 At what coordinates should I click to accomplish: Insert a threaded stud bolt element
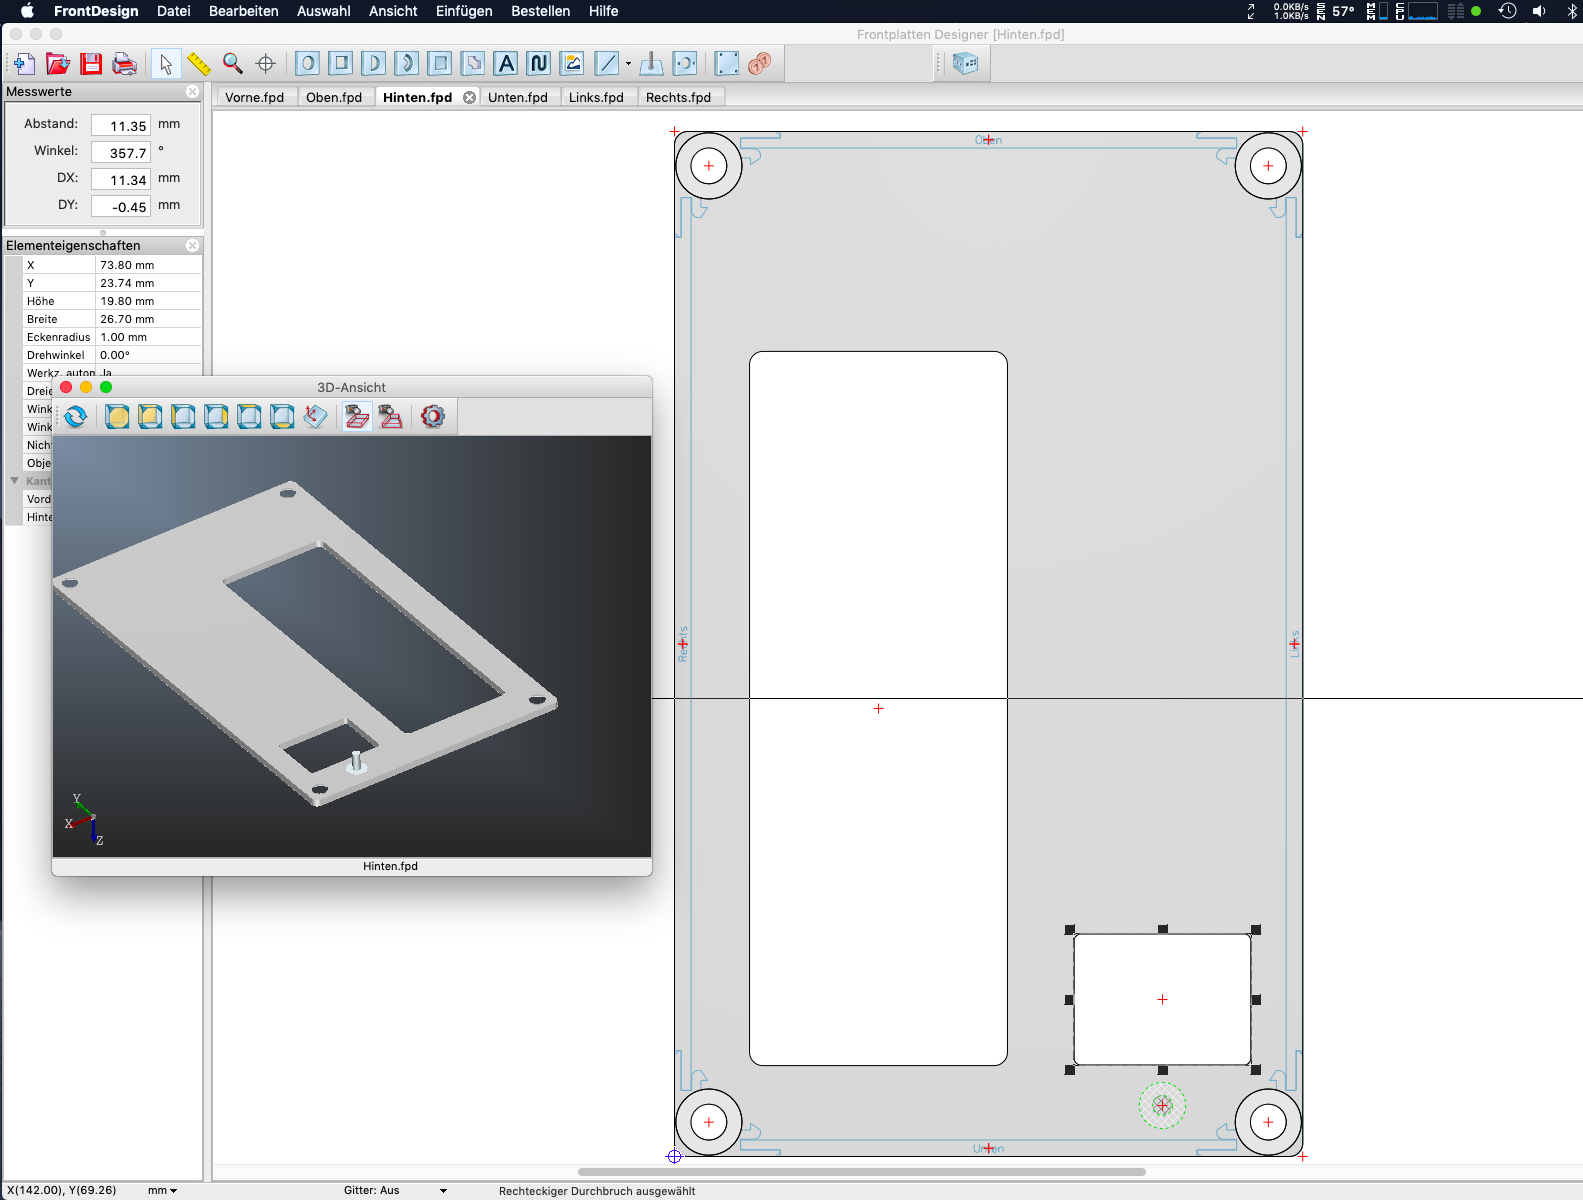point(651,64)
